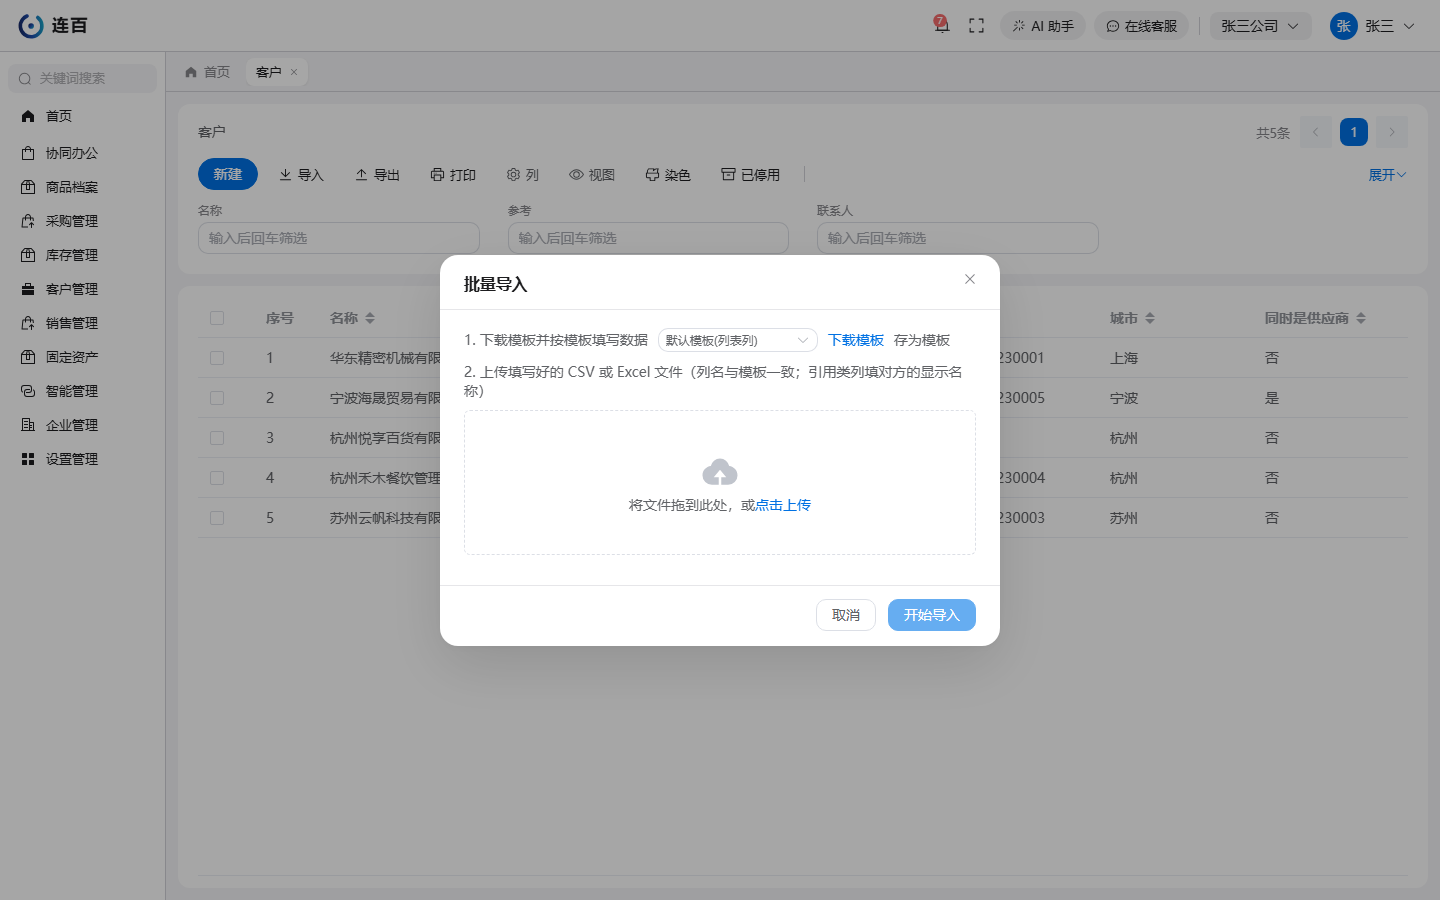
Task: Toggle the select-all header checkbox
Action: [217, 318]
